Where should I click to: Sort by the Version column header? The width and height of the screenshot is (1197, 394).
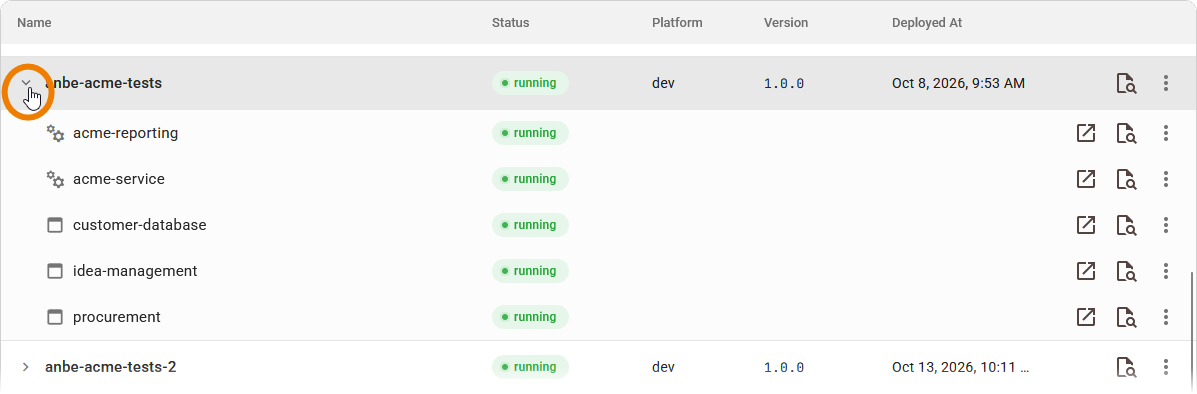pos(786,23)
